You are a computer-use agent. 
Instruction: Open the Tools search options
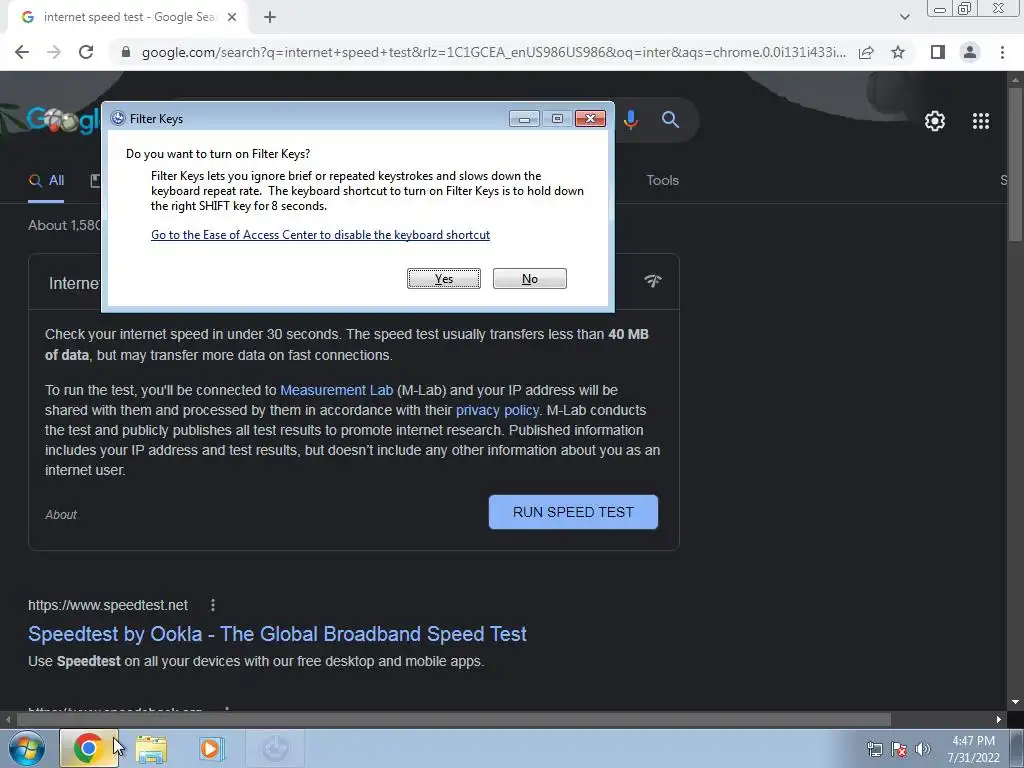pos(662,180)
